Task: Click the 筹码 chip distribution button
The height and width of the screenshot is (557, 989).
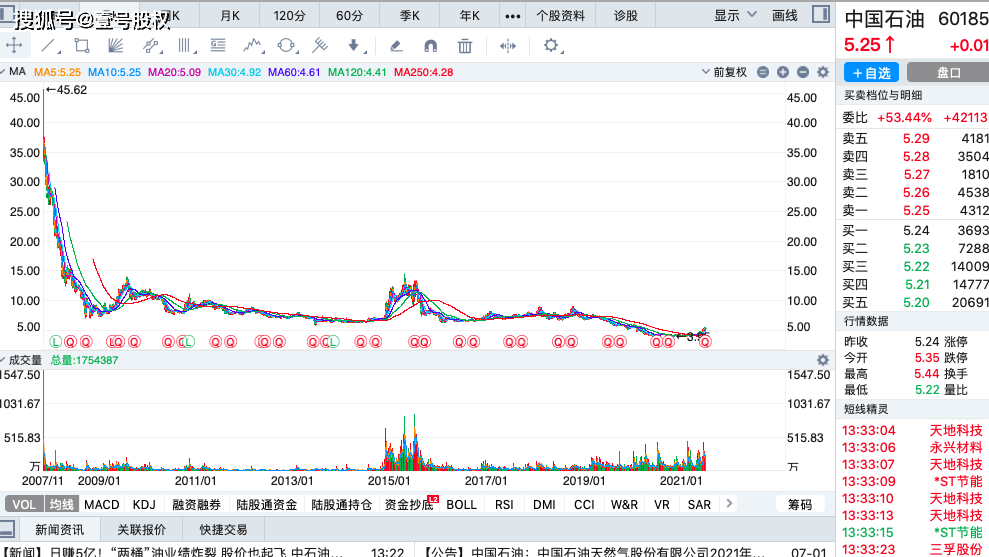Action: click(x=800, y=504)
